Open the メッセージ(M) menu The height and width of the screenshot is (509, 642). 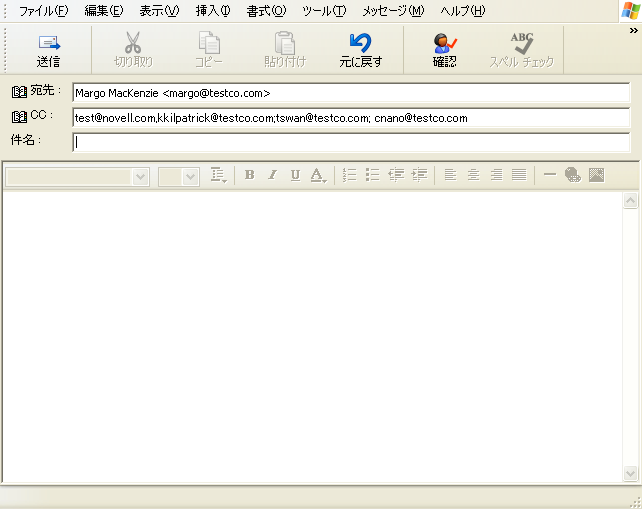pos(393,11)
